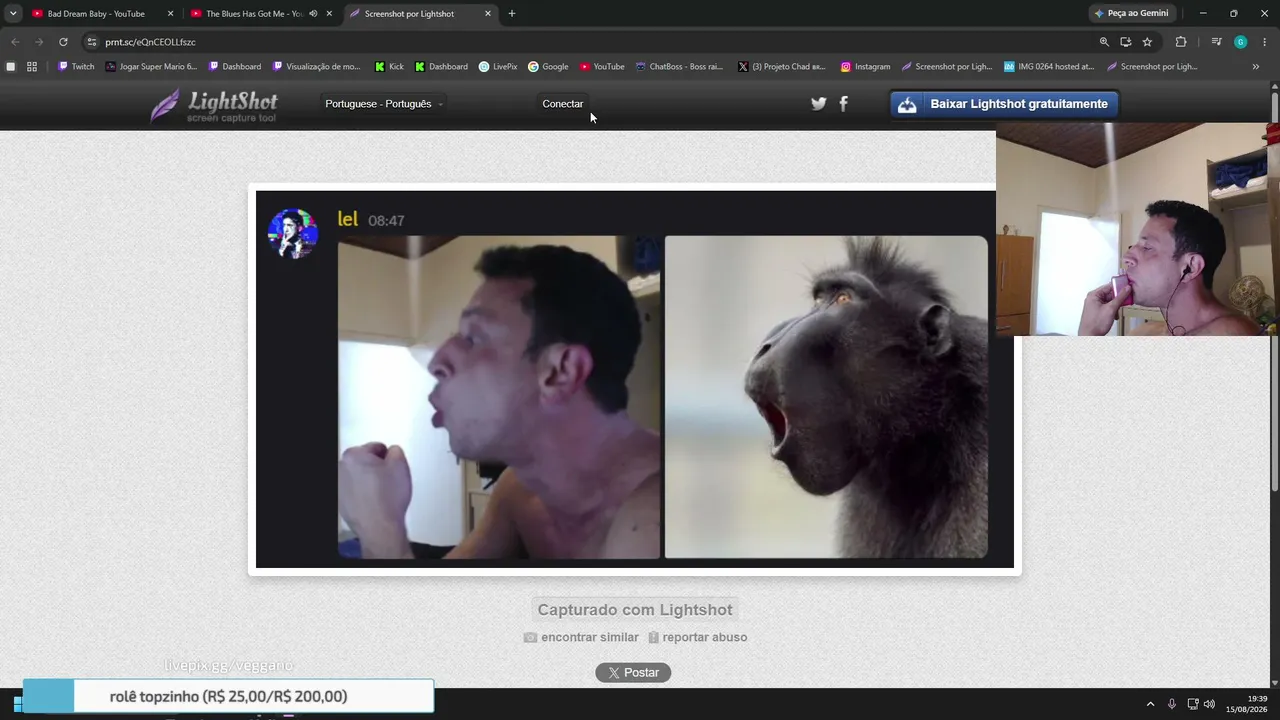This screenshot has width=1280, height=720.
Task: Click the rolê topzinho donation goal bar
Action: click(228, 696)
